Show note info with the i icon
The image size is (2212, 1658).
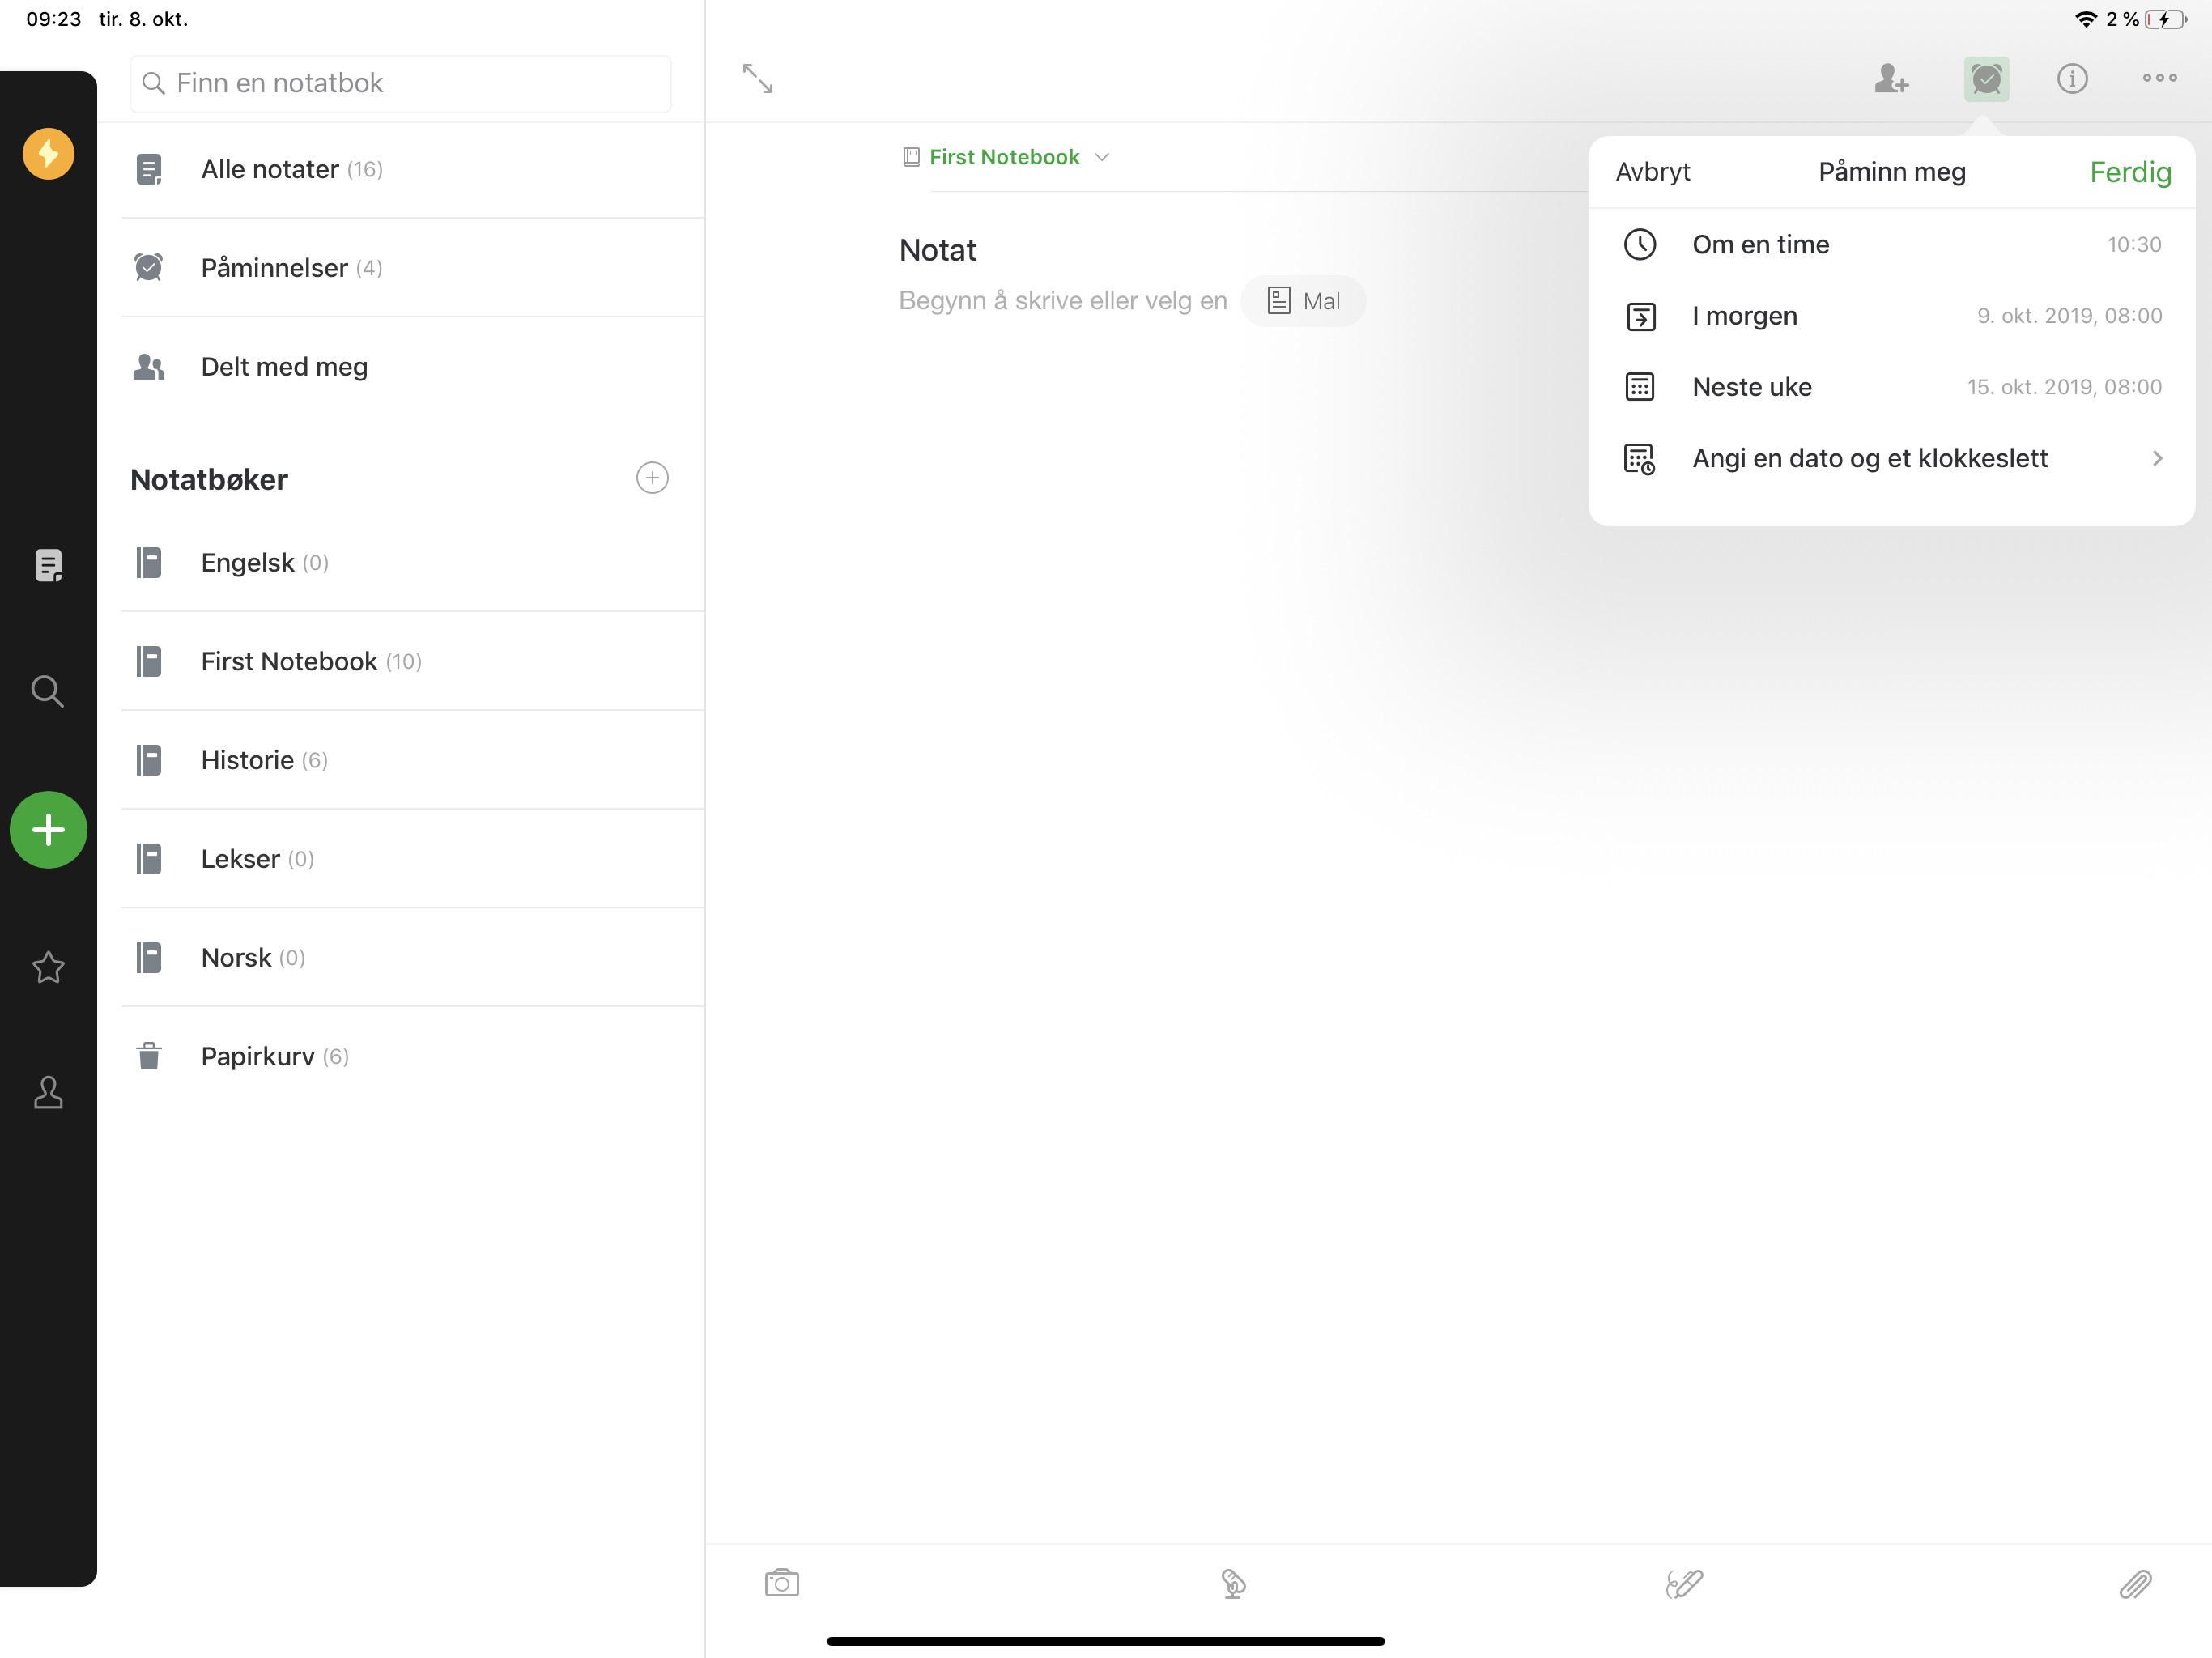tap(2072, 78)
